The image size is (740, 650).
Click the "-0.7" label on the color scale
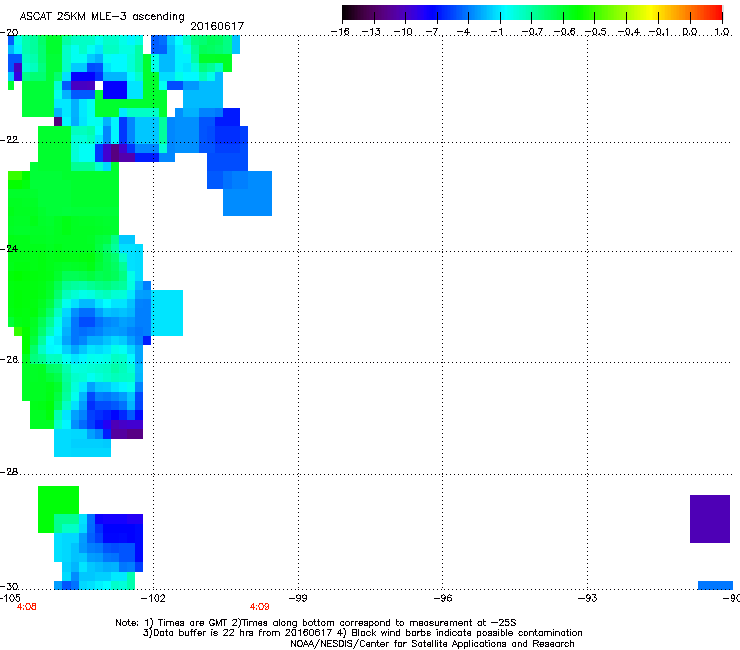point(532,32)
